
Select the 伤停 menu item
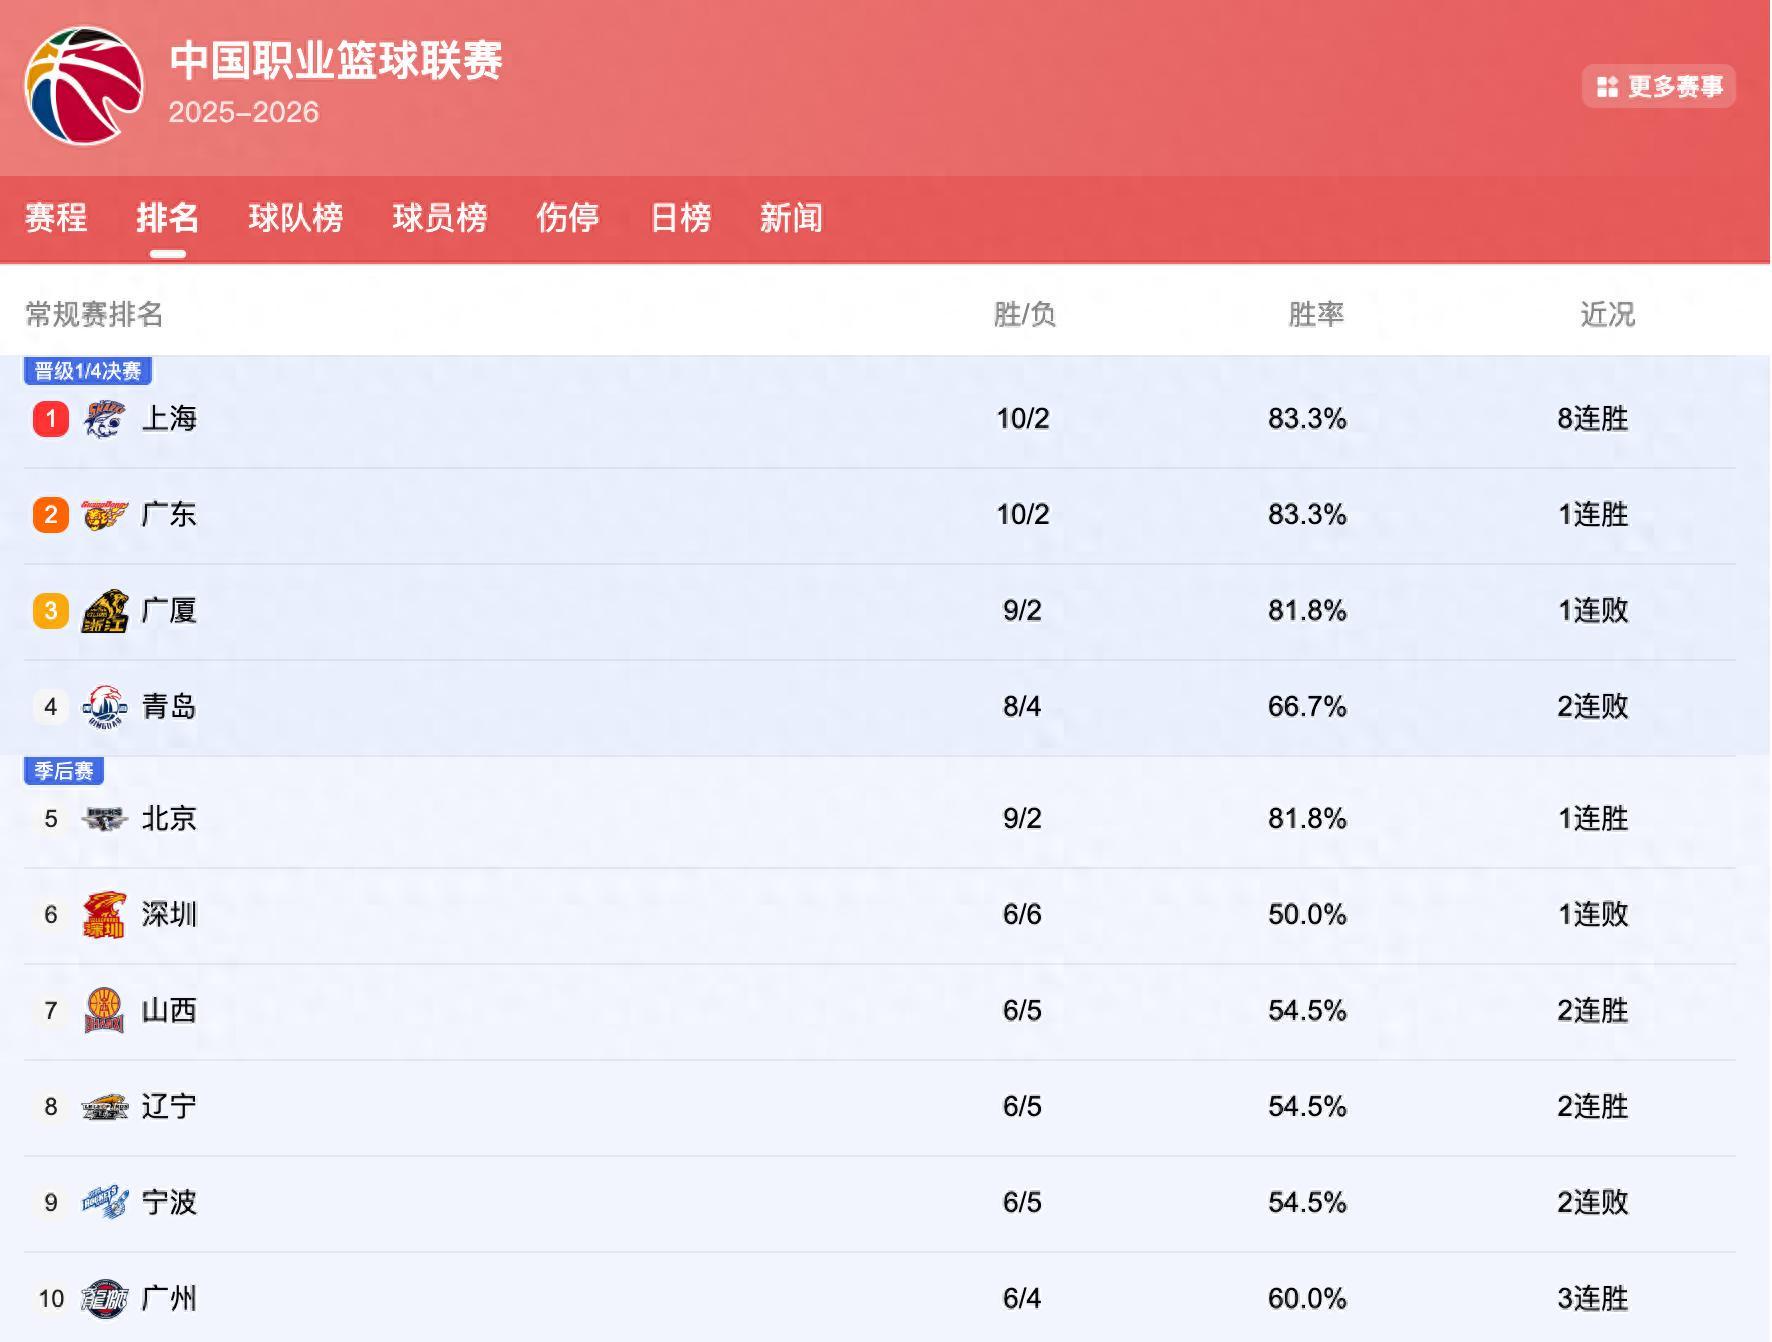568,219
